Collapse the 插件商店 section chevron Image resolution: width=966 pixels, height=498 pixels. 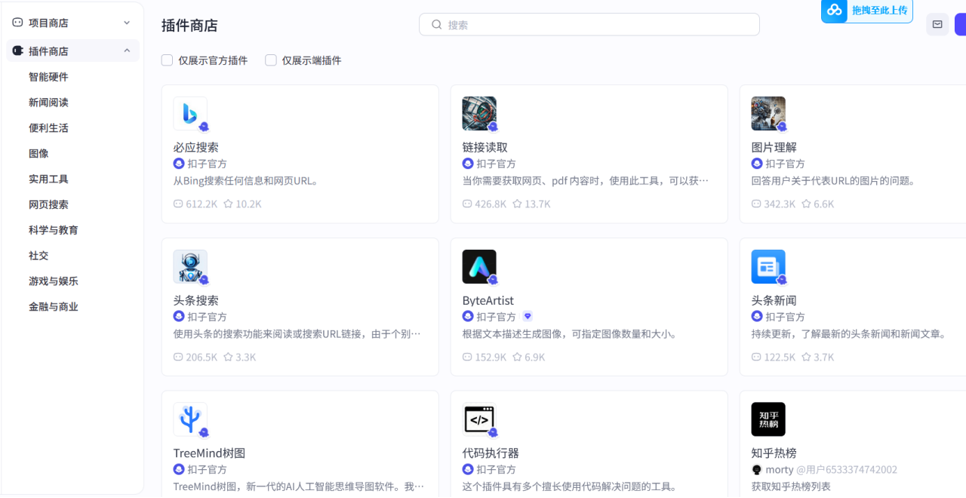pyautogui.click(x=127, y=51)
